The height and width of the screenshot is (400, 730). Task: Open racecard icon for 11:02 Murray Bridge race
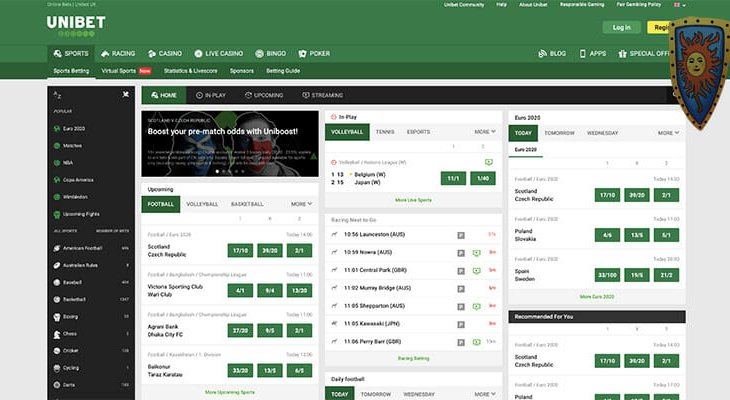[x=461, y=289]
